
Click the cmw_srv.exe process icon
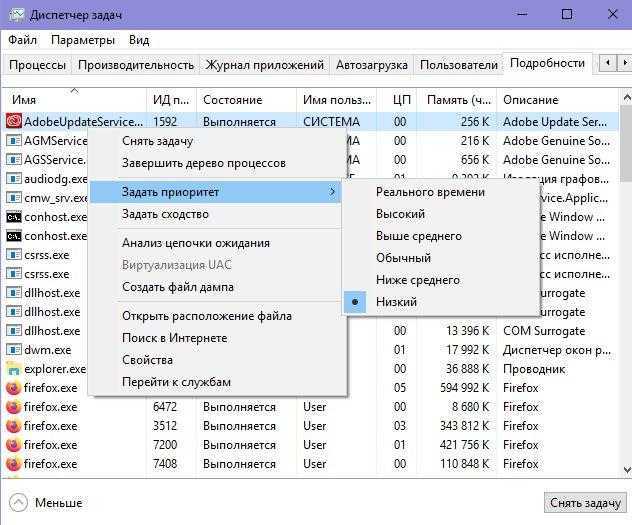[x=13, y=198]
